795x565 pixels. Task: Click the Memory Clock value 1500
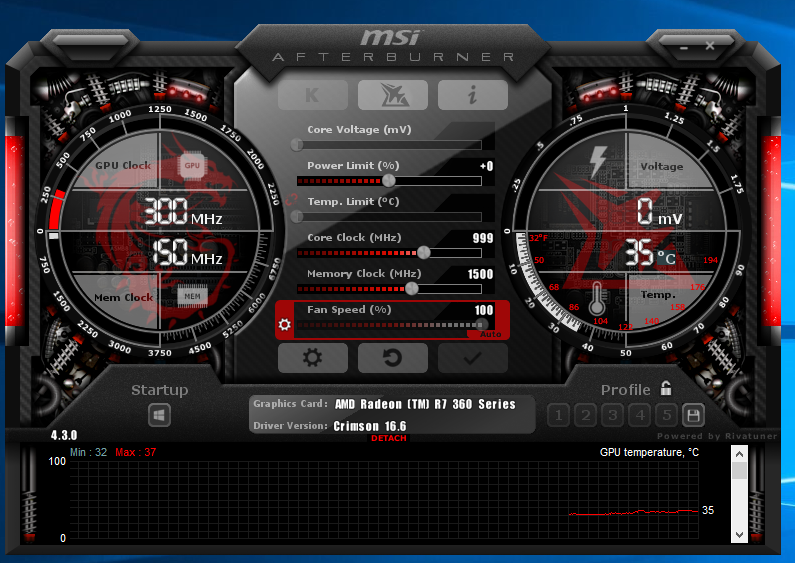pos(480,274)
